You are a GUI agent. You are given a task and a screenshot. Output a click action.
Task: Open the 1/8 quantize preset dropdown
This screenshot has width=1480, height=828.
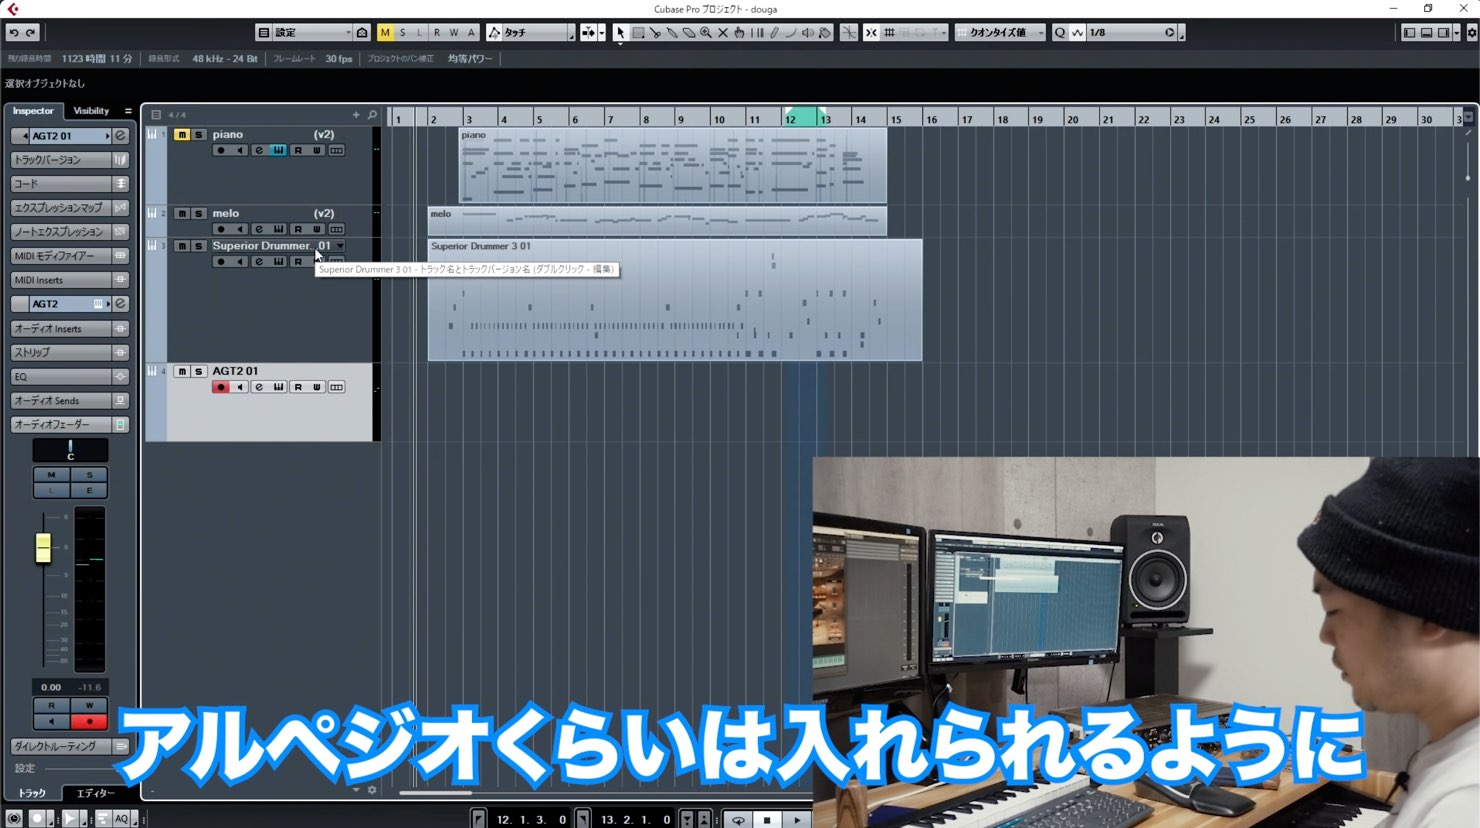click(1132, 33)
